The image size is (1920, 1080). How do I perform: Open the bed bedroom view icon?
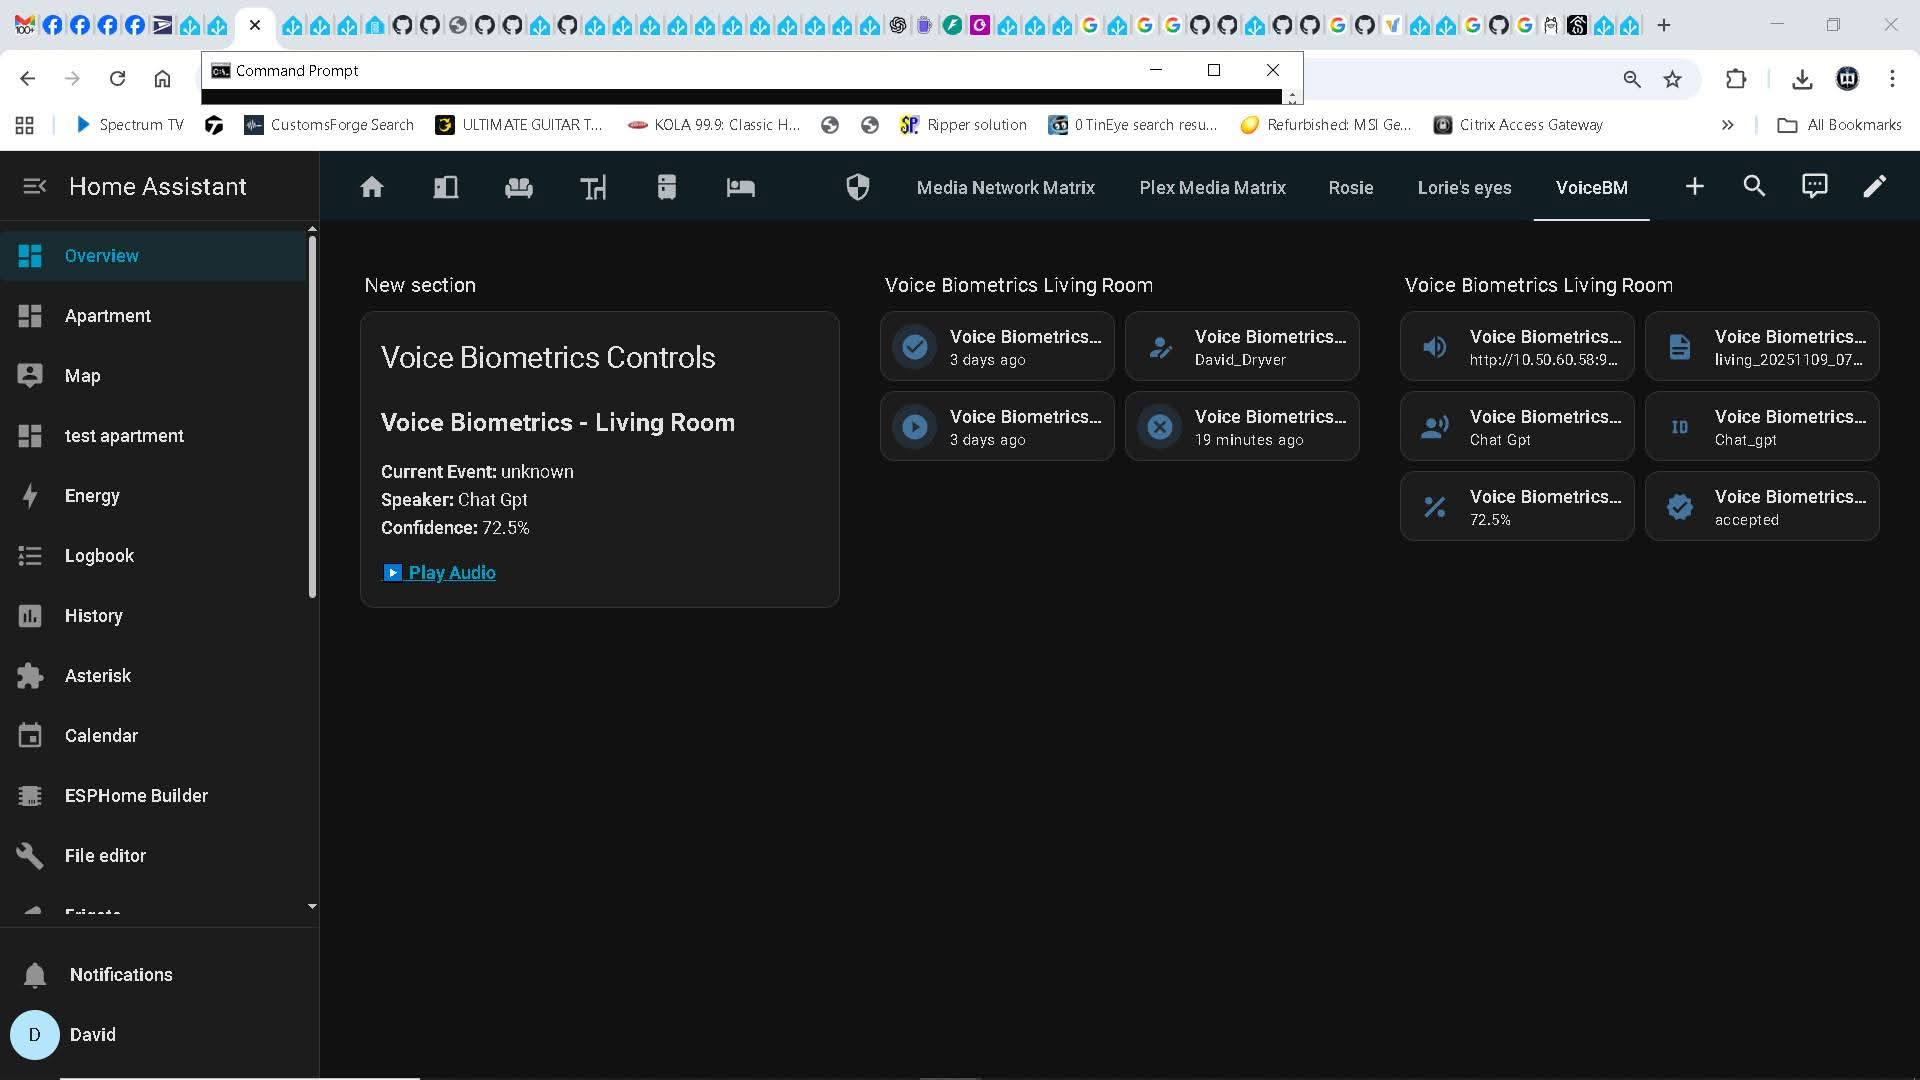740,187
